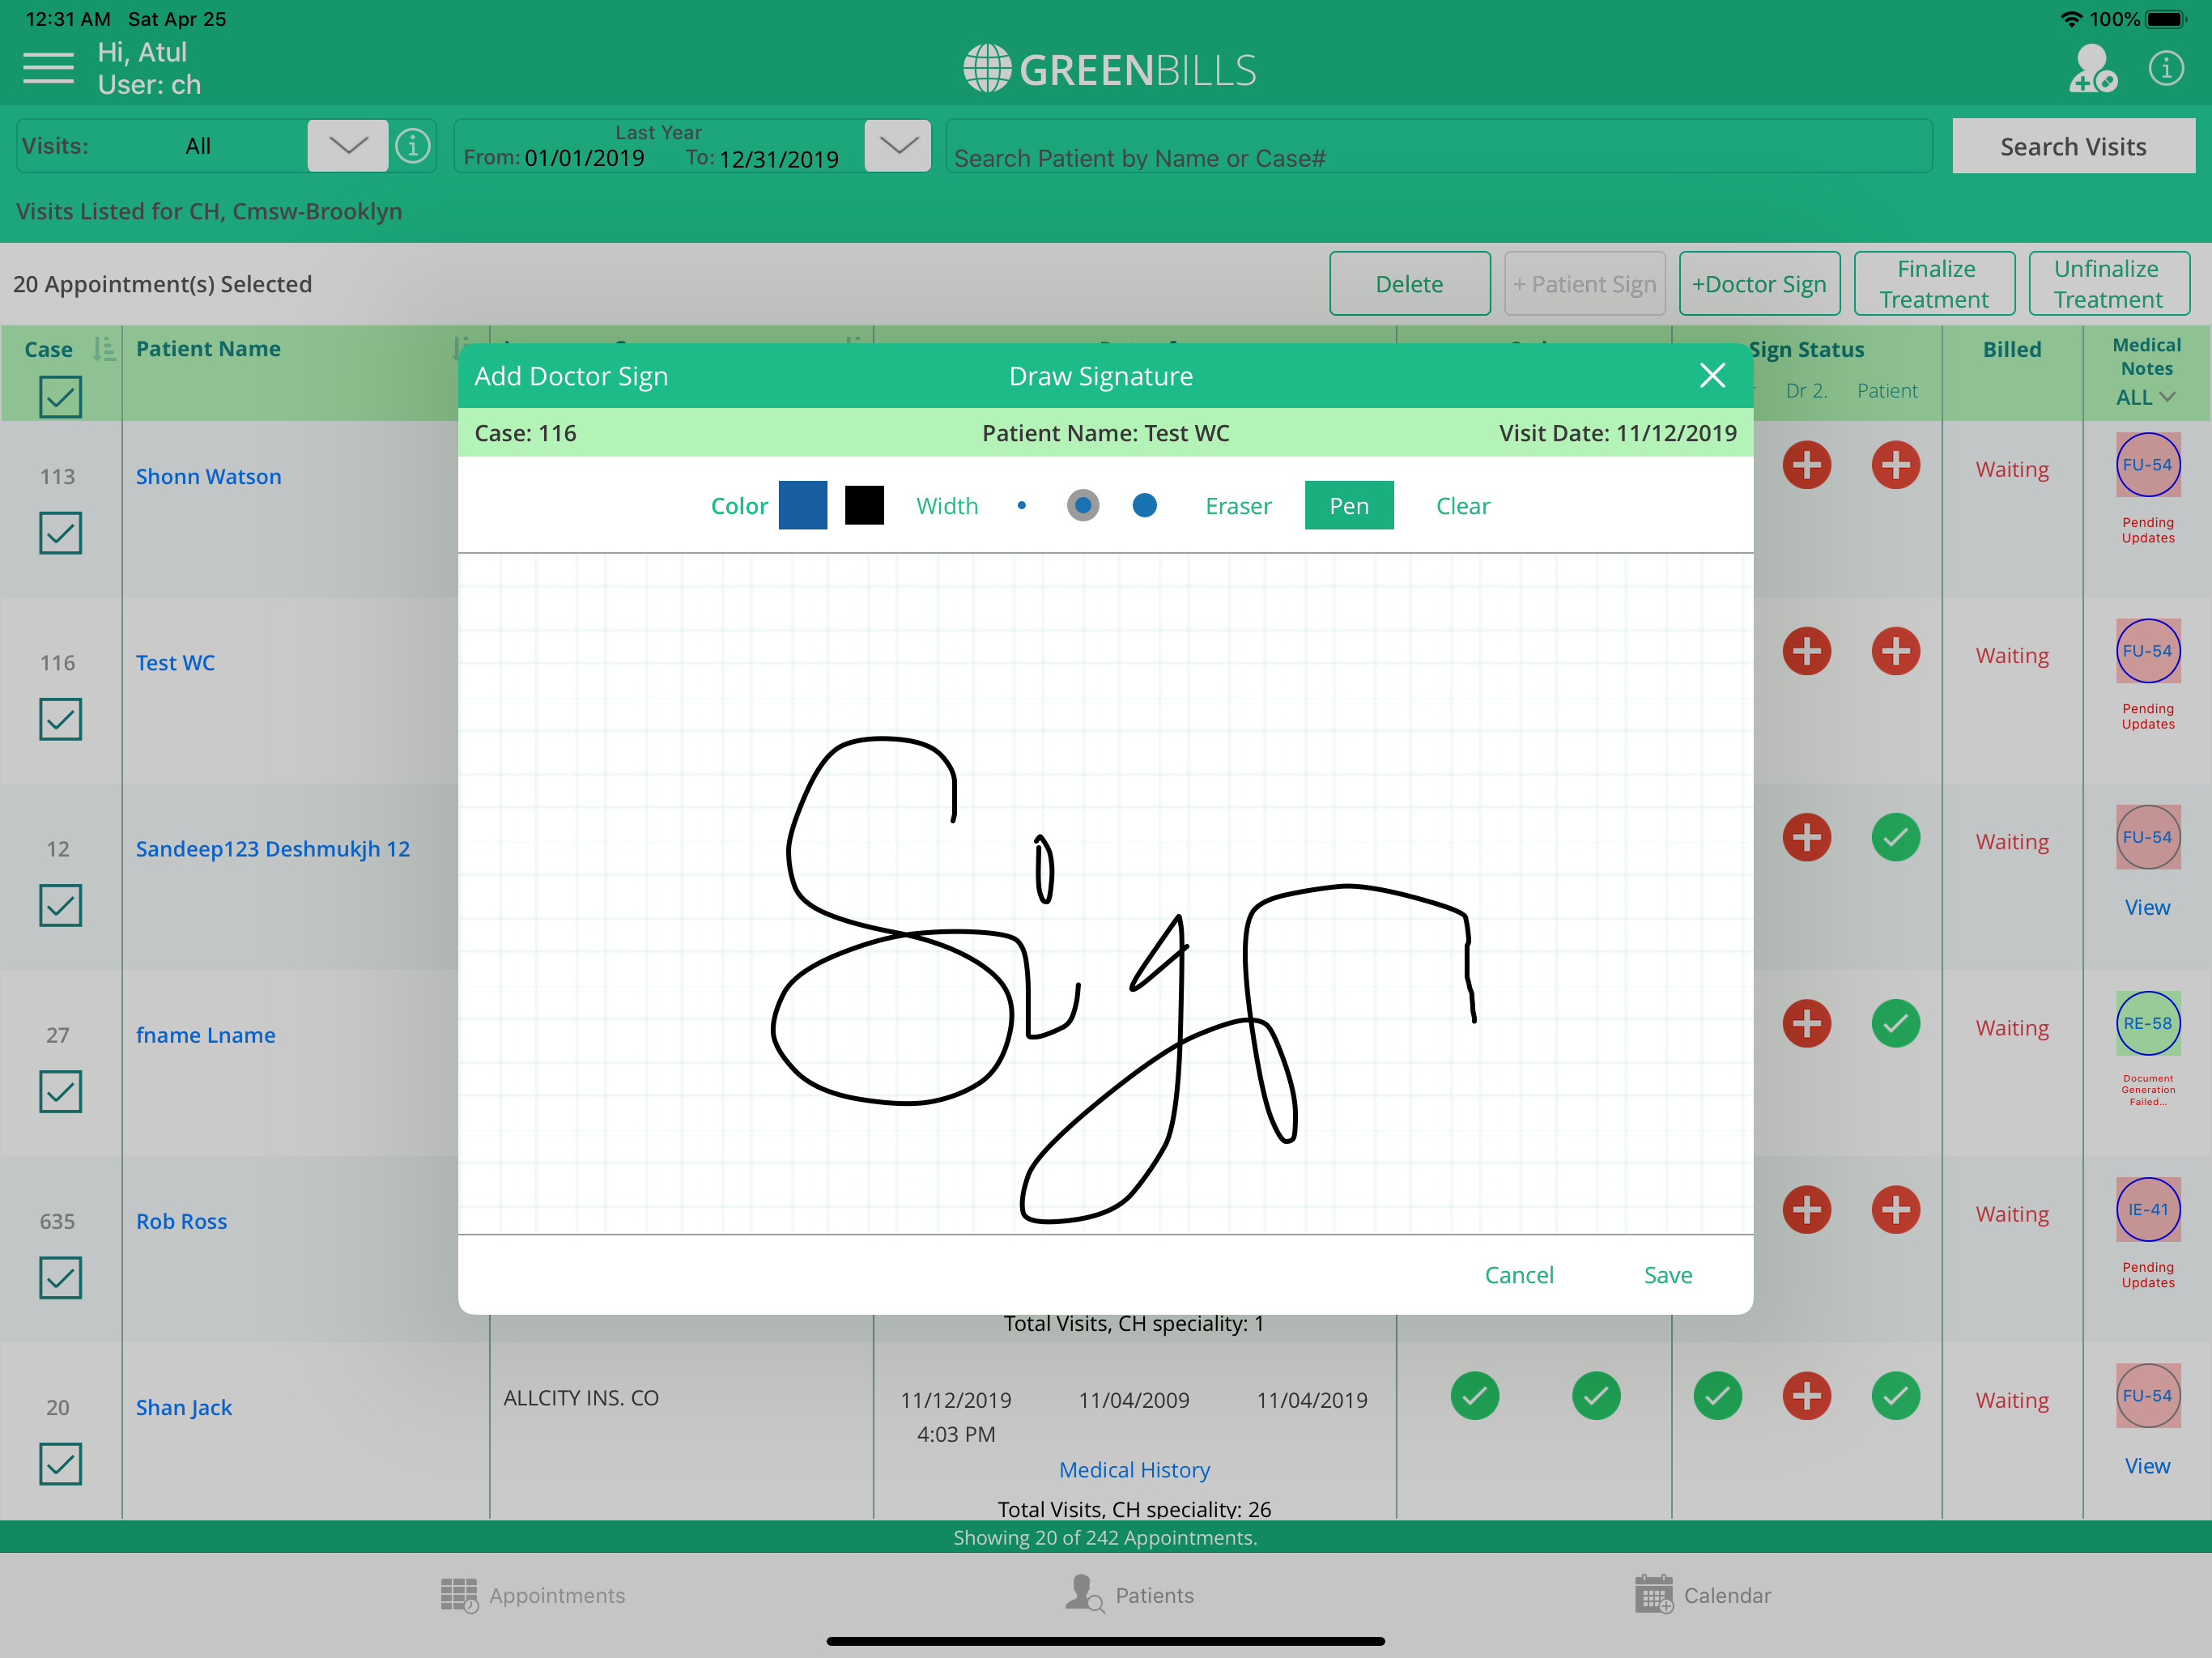This screenshot has height=1658, width=2212.
Task: Expand the Visits filter dropdown
Action: coord(347,146)
